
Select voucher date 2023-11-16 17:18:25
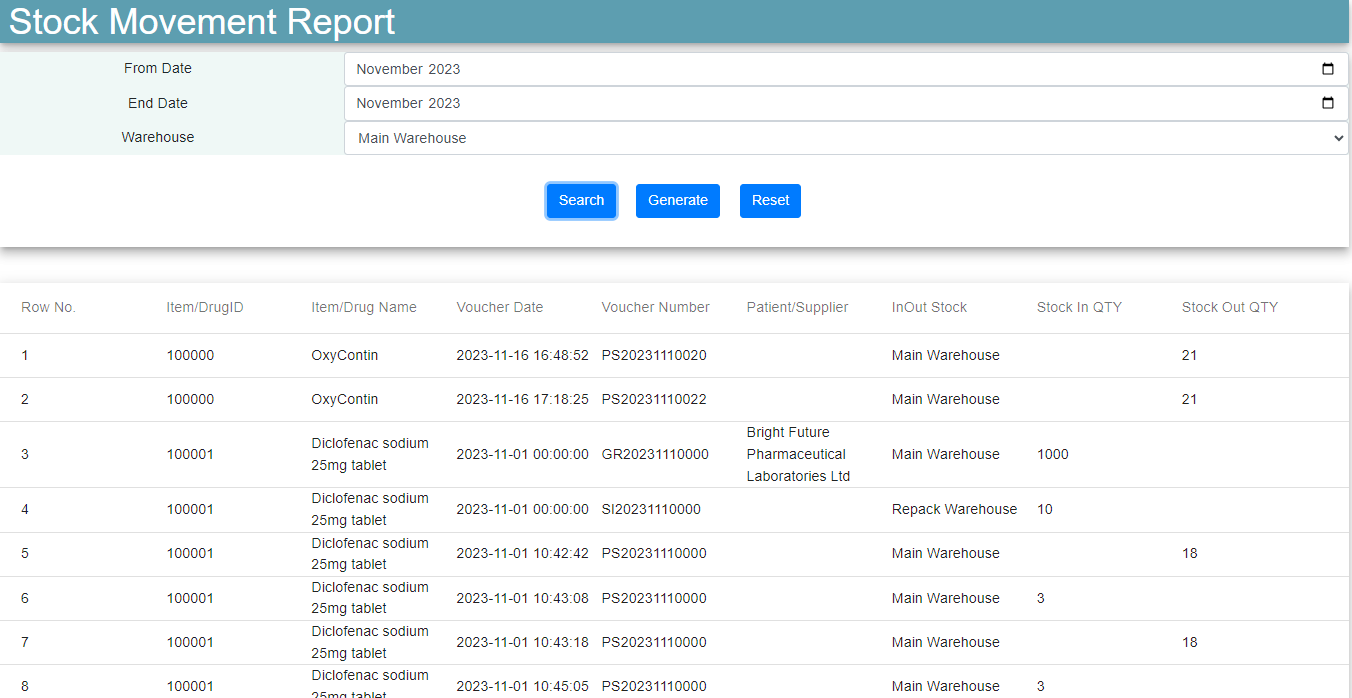coord(523,399)
